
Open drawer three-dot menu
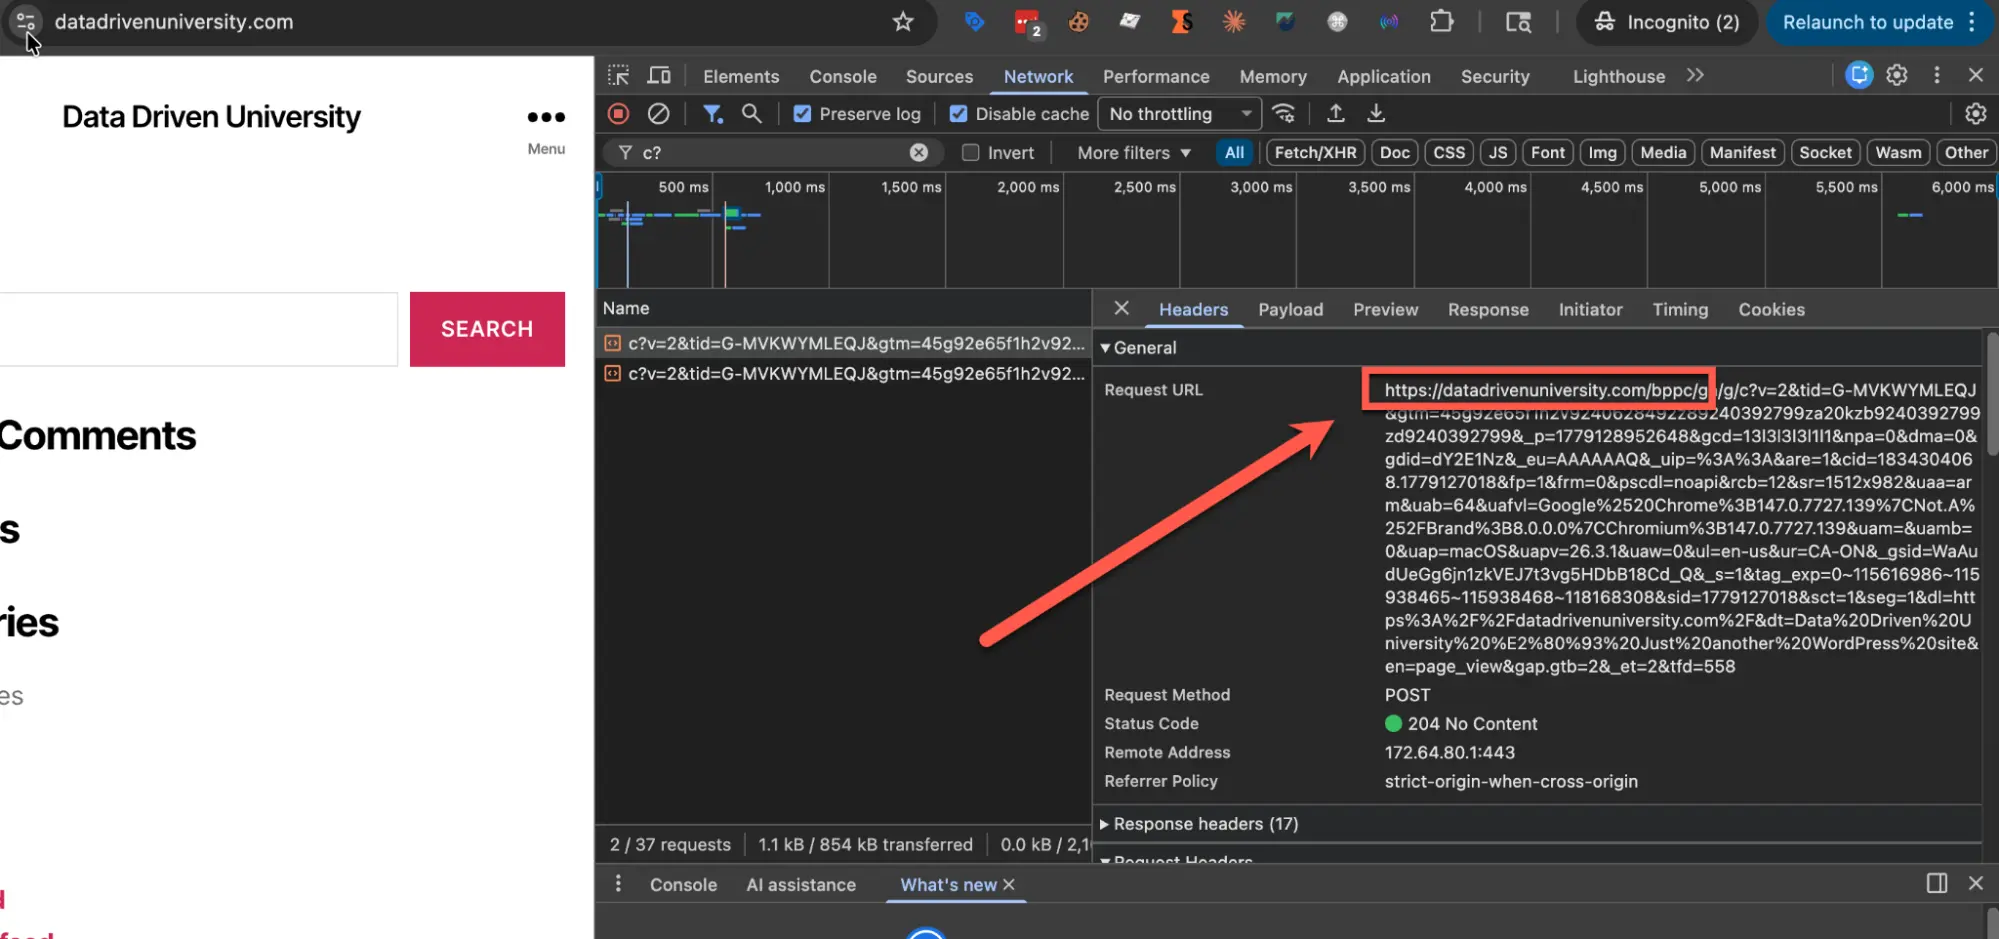(x=618, y=883)
